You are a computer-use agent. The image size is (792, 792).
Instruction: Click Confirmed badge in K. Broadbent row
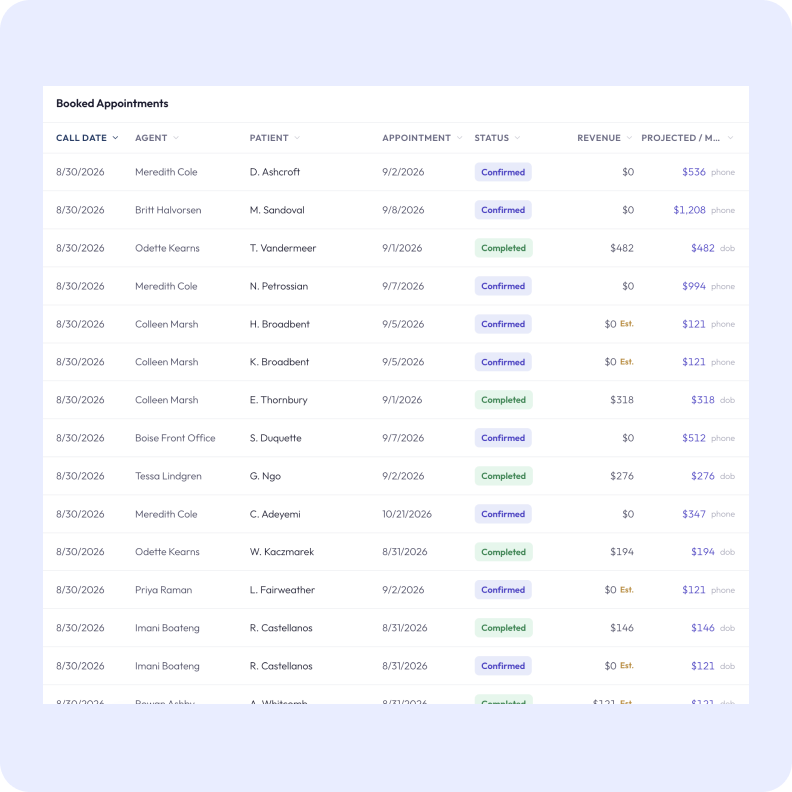(503, 362)
